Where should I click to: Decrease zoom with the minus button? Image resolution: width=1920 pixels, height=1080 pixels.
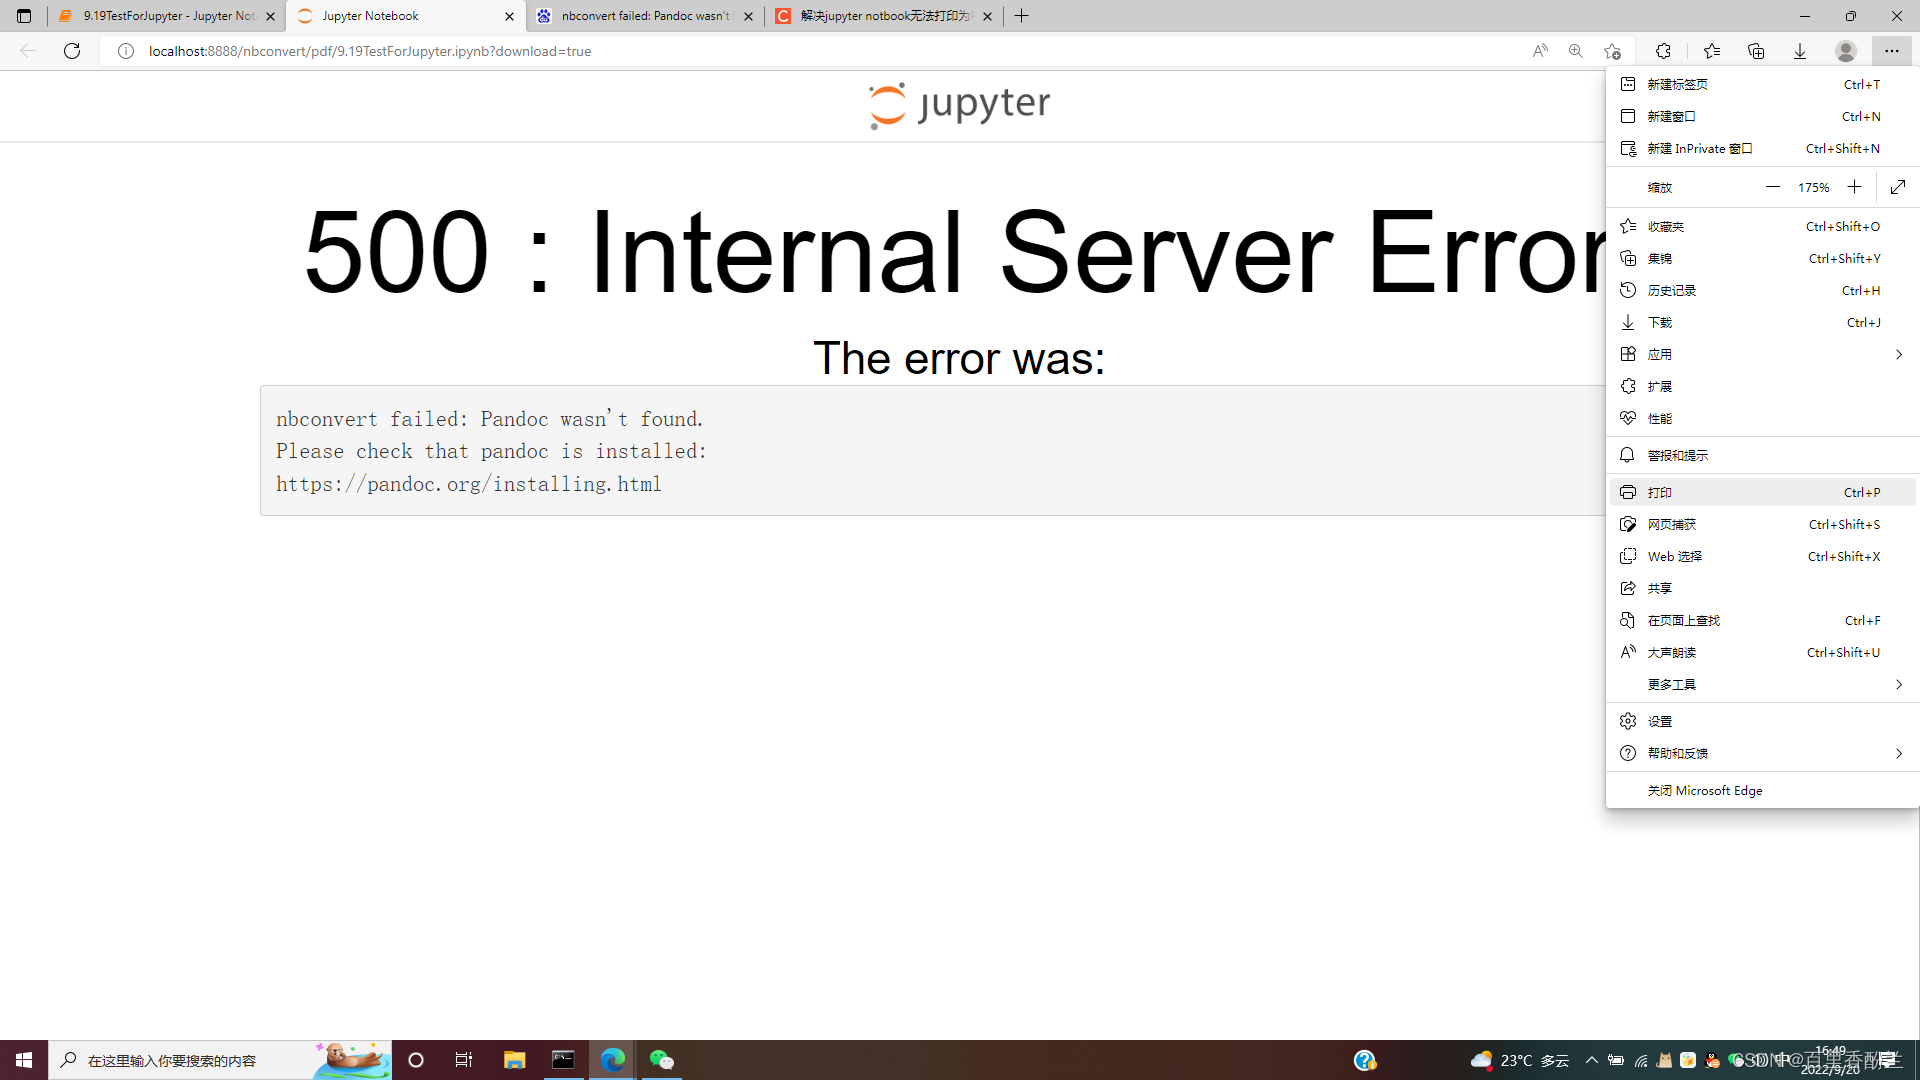[x=1773, y=187]
